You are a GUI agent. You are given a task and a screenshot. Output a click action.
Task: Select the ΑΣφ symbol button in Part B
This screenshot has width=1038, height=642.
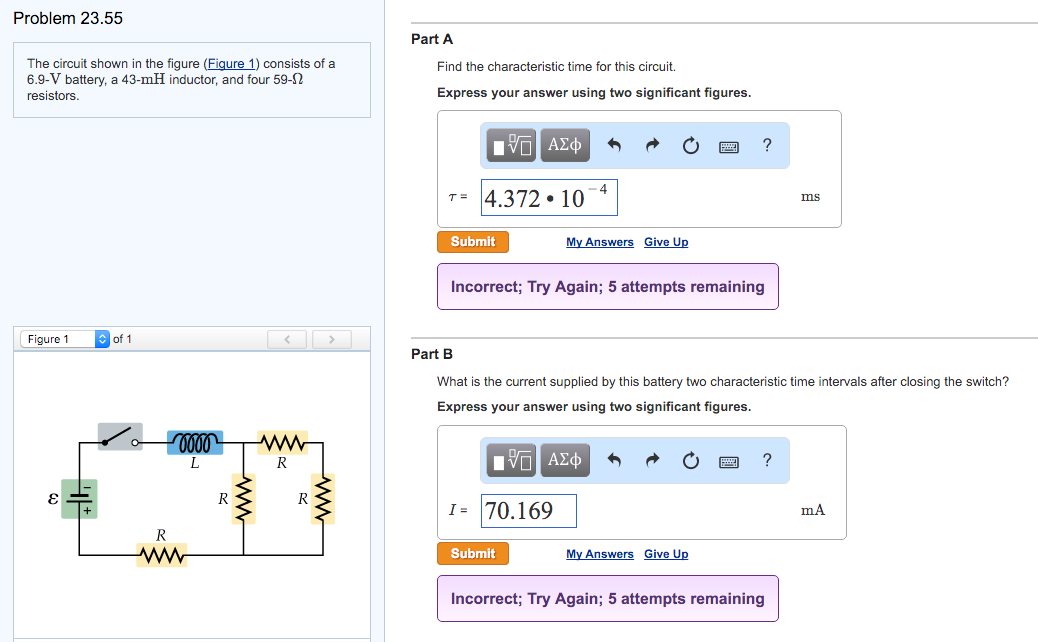(564, 460)
